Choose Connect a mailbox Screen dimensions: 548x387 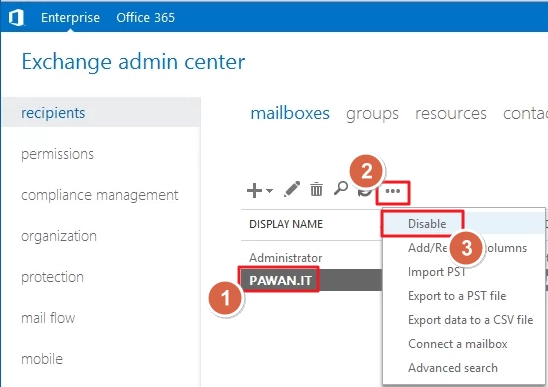(464, 344)
